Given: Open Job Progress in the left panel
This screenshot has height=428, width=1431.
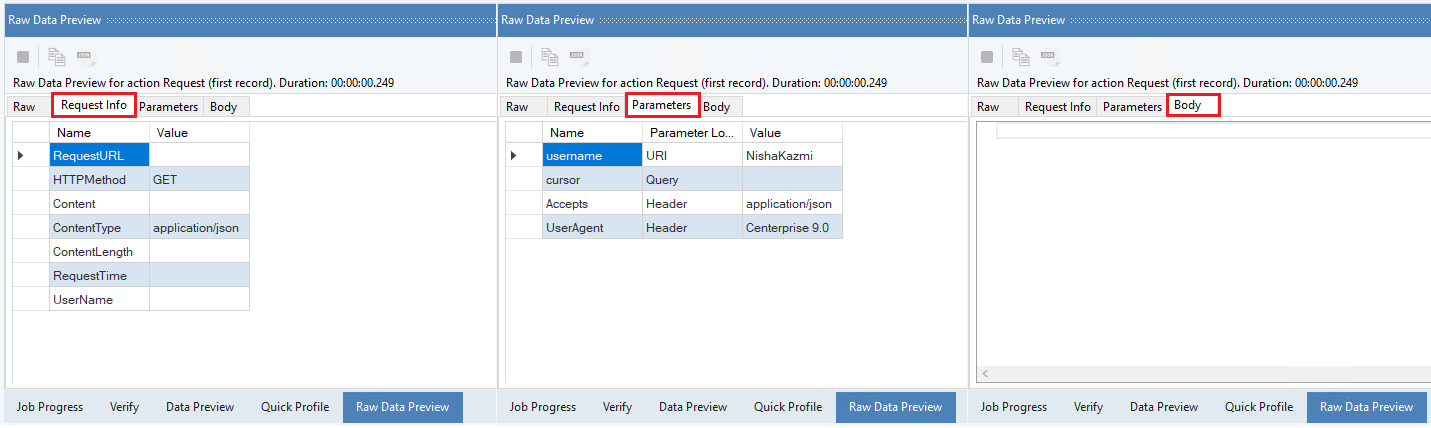Looking at the screenshot, I should [49, 407].
